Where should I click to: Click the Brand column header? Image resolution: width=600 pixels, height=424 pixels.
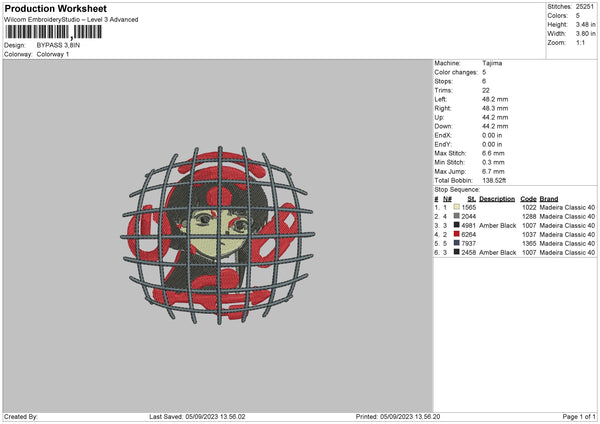pyautogui.click(x=550, y=199)
